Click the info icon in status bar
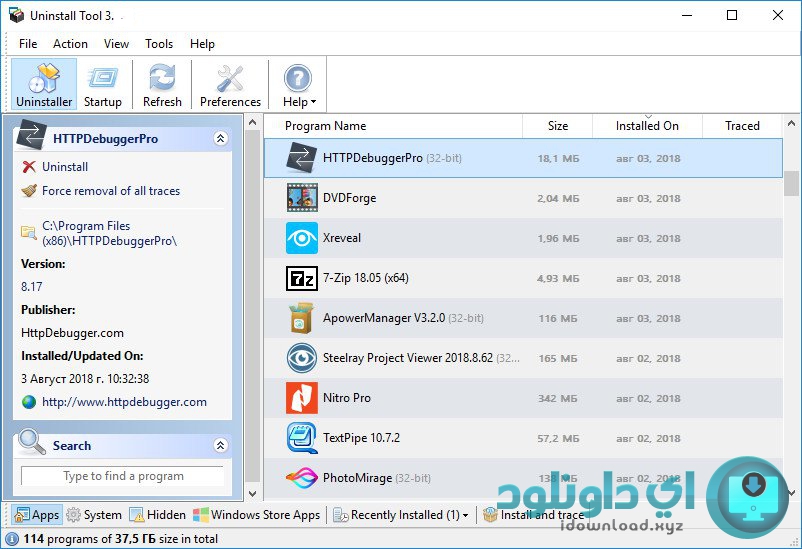Viewport: 802px width, 549px height. point(12,539)
